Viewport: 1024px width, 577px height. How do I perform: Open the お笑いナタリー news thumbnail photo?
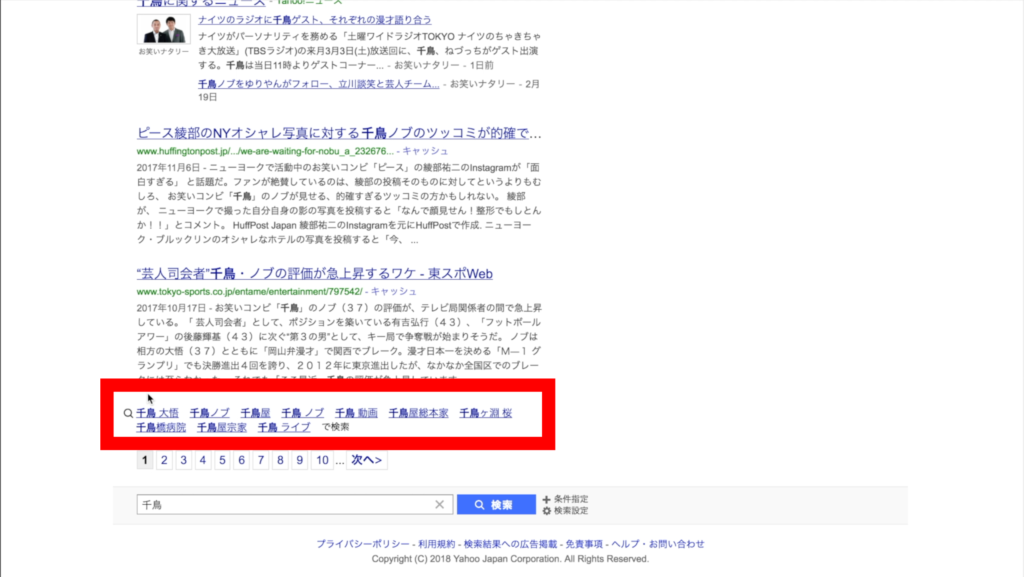(164, 29)
